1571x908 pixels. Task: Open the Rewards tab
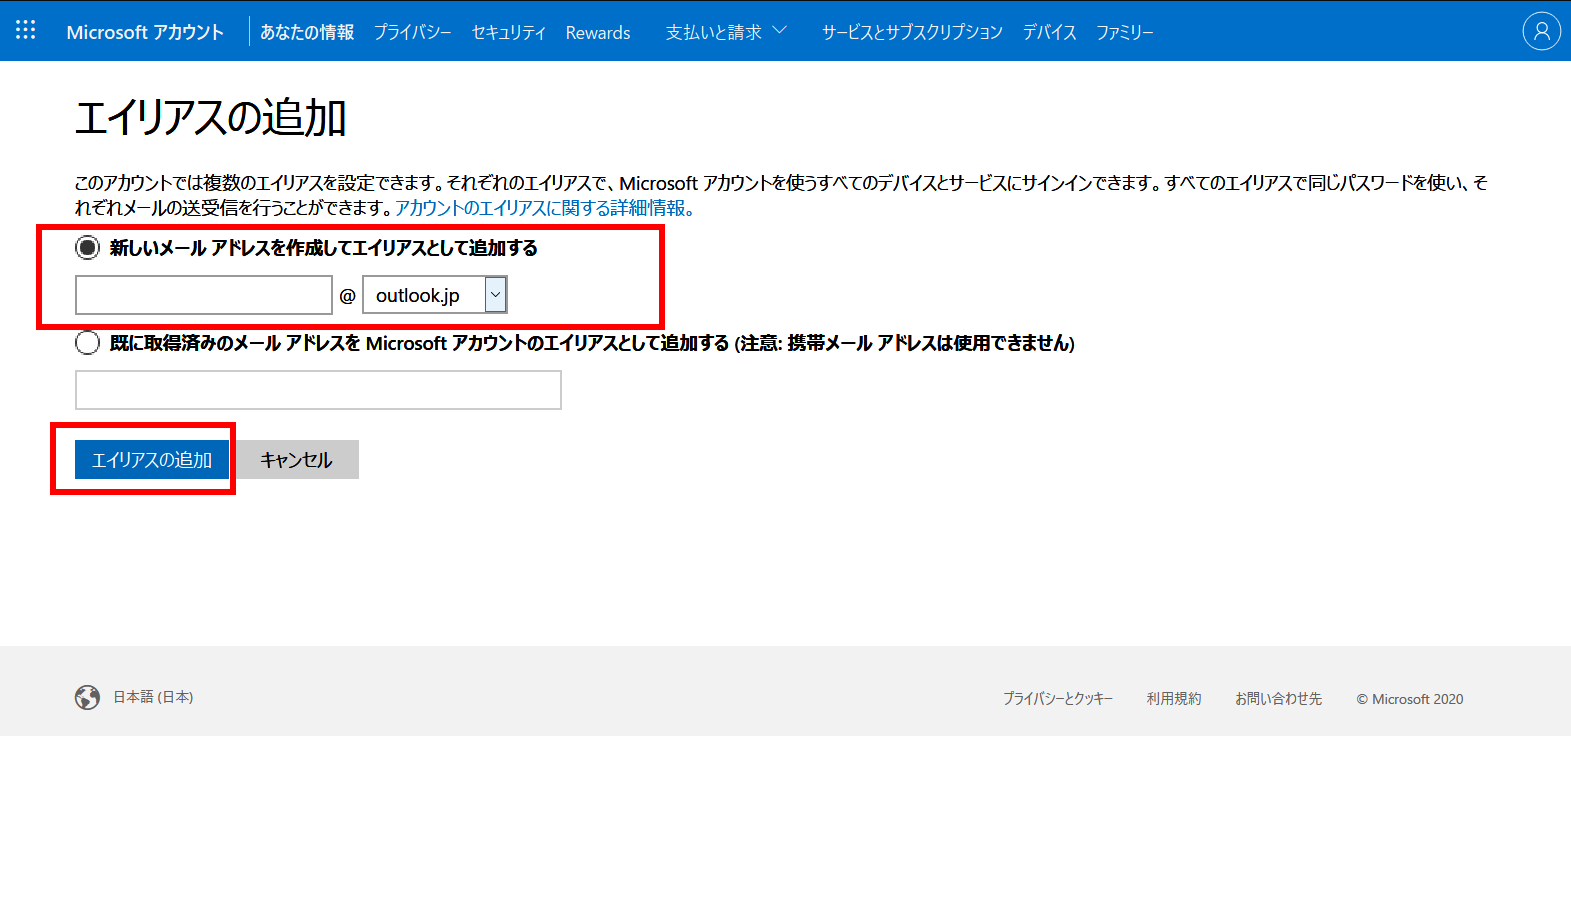(x=598, y=32)
